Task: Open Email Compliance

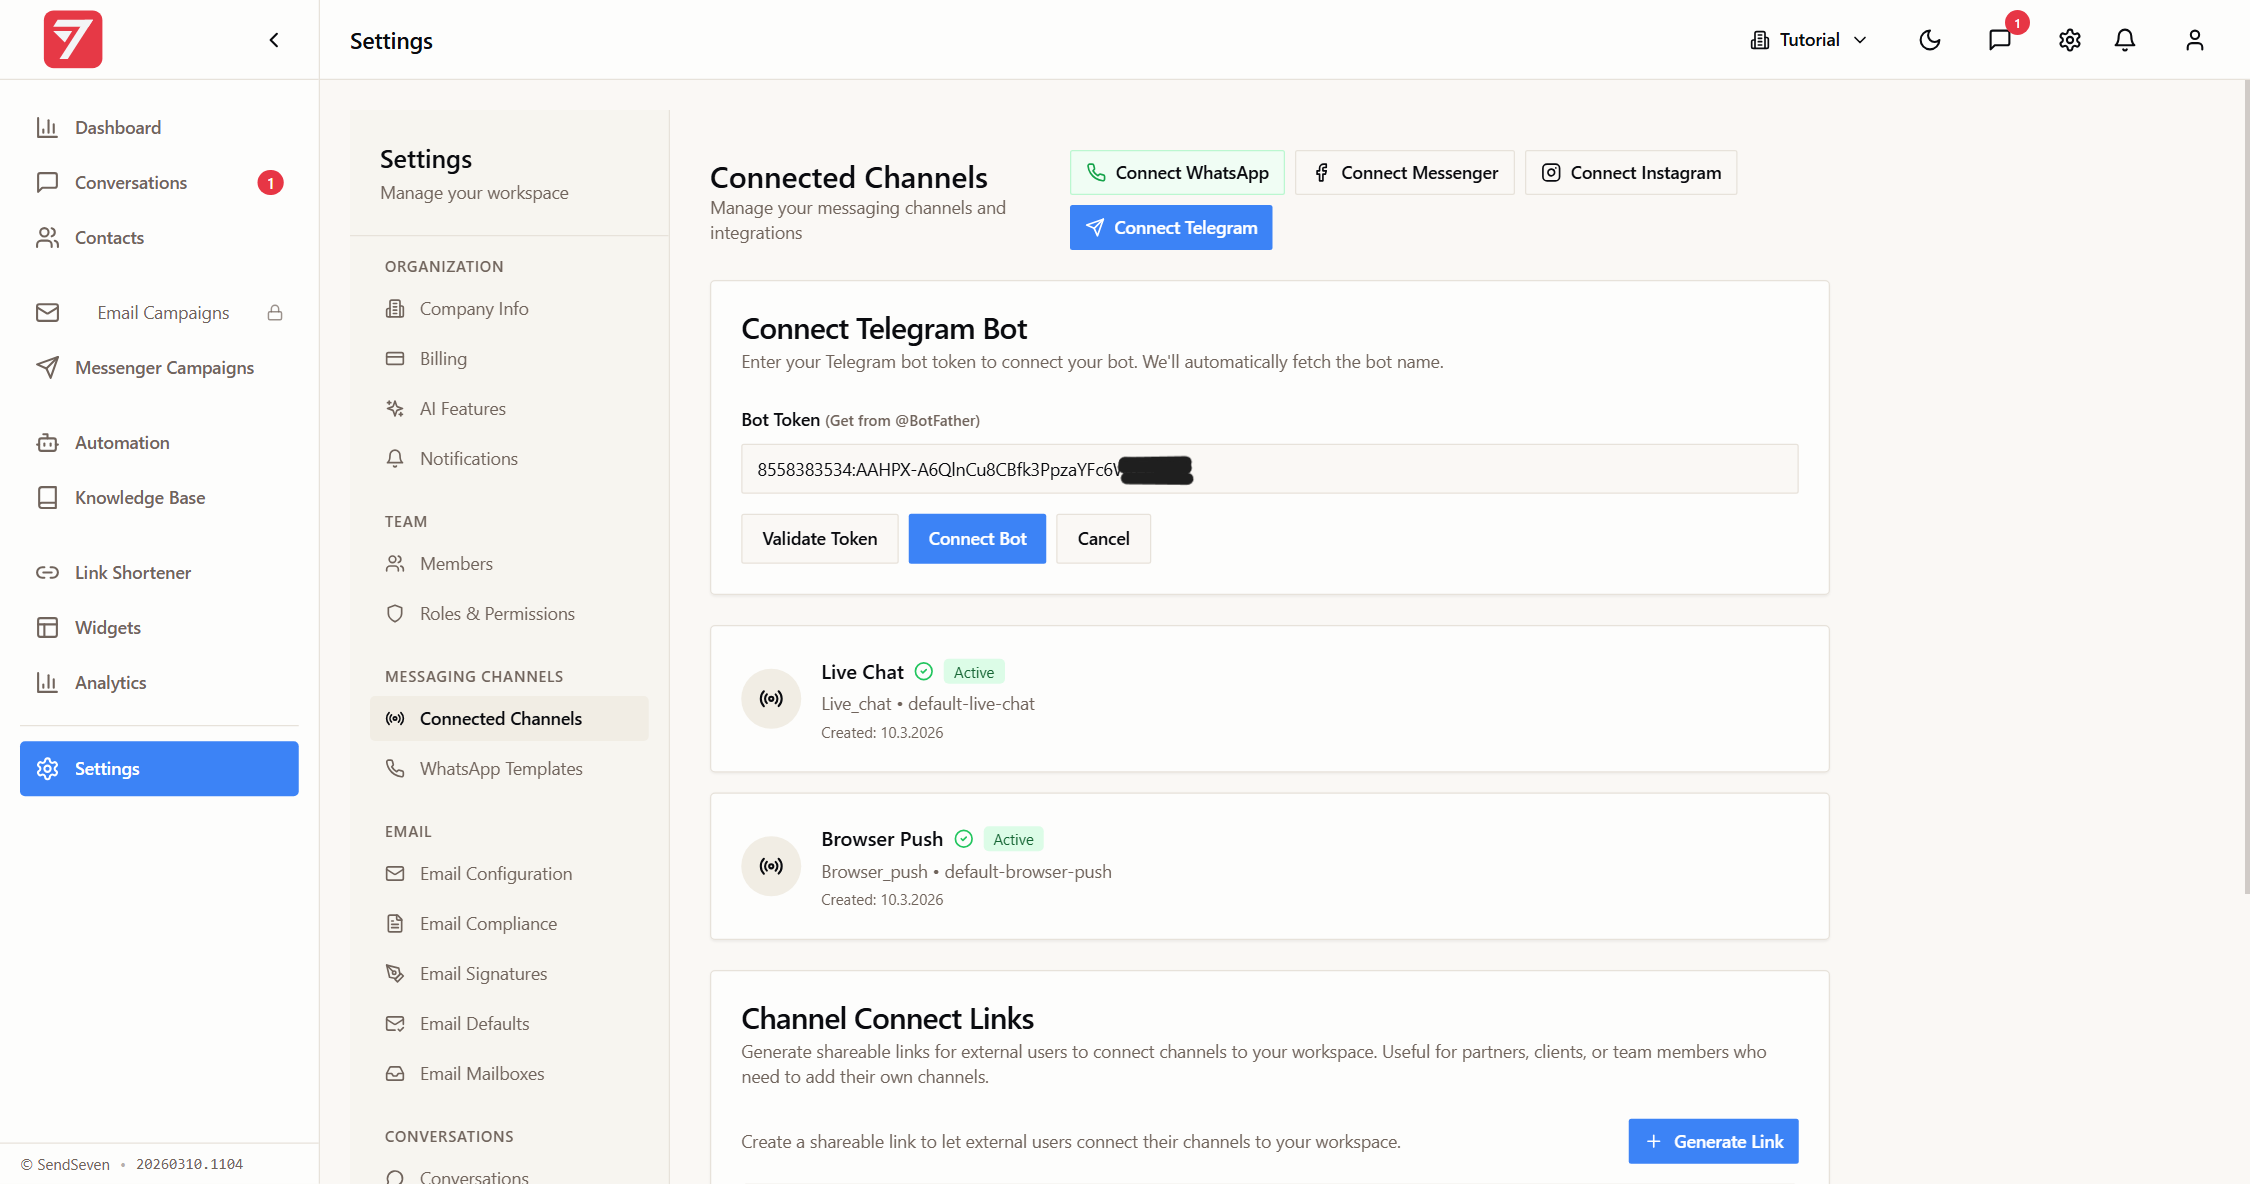Action: coord(509,924)
